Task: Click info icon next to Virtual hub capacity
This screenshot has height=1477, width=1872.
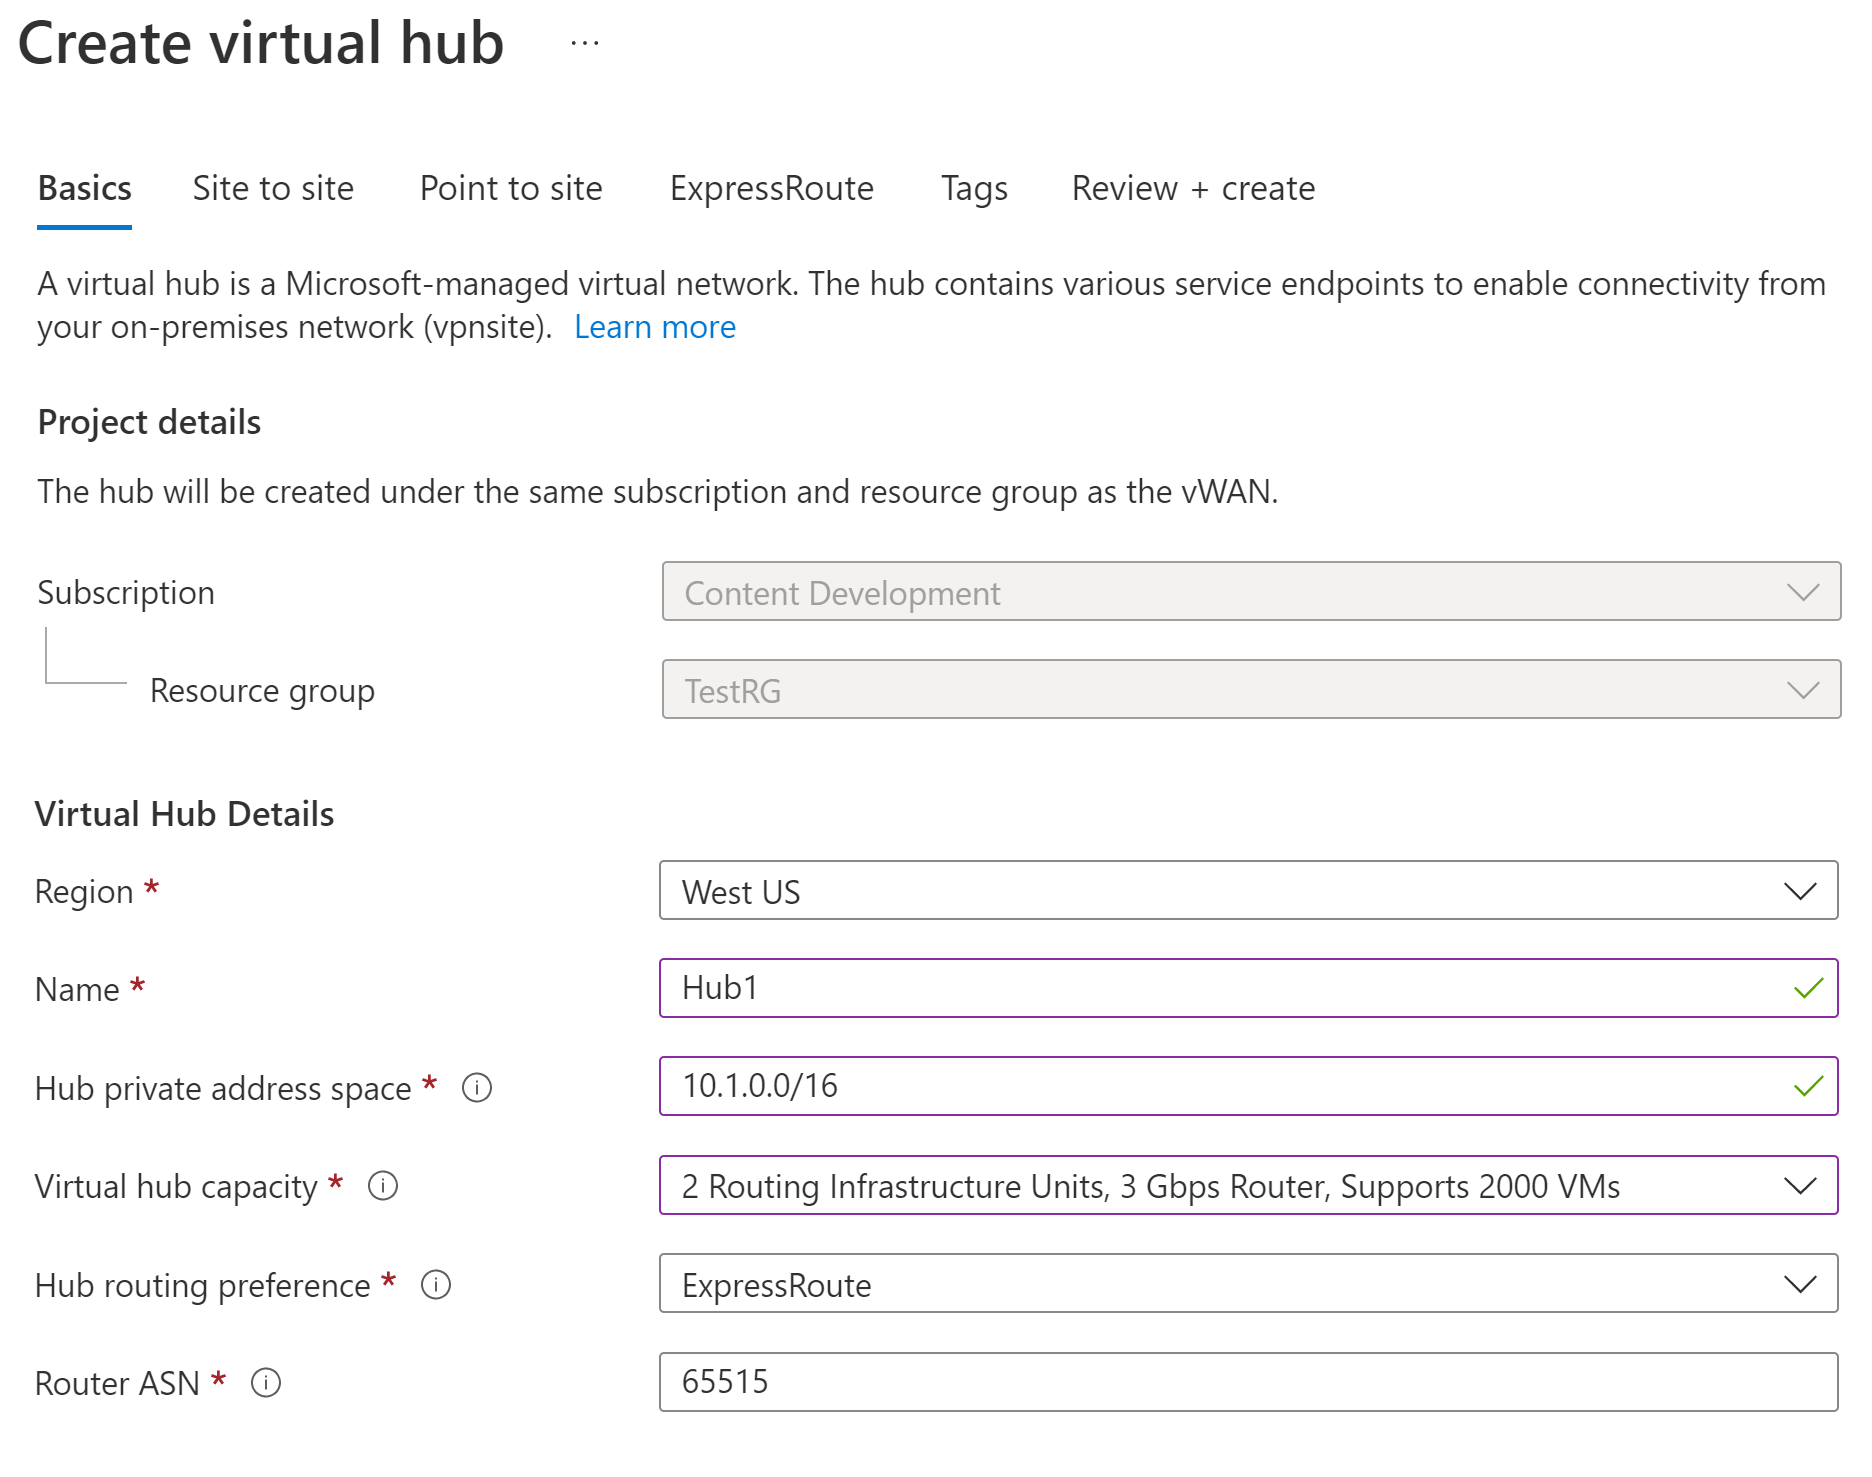Action: 383,1185
